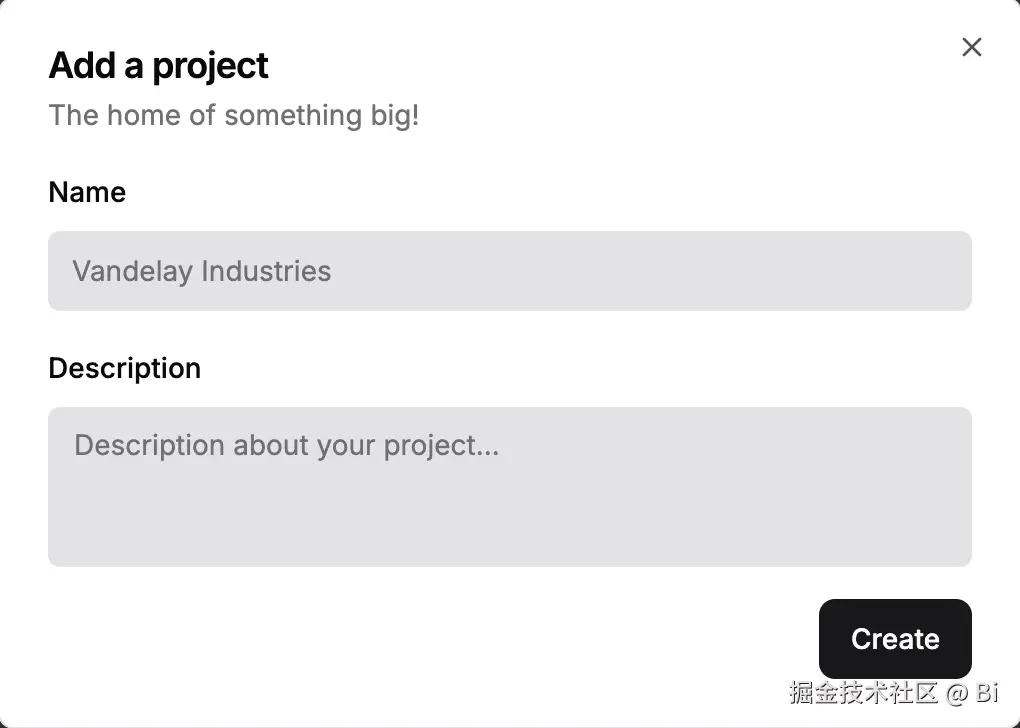Click the Name field label

click(x=87, y=192)
